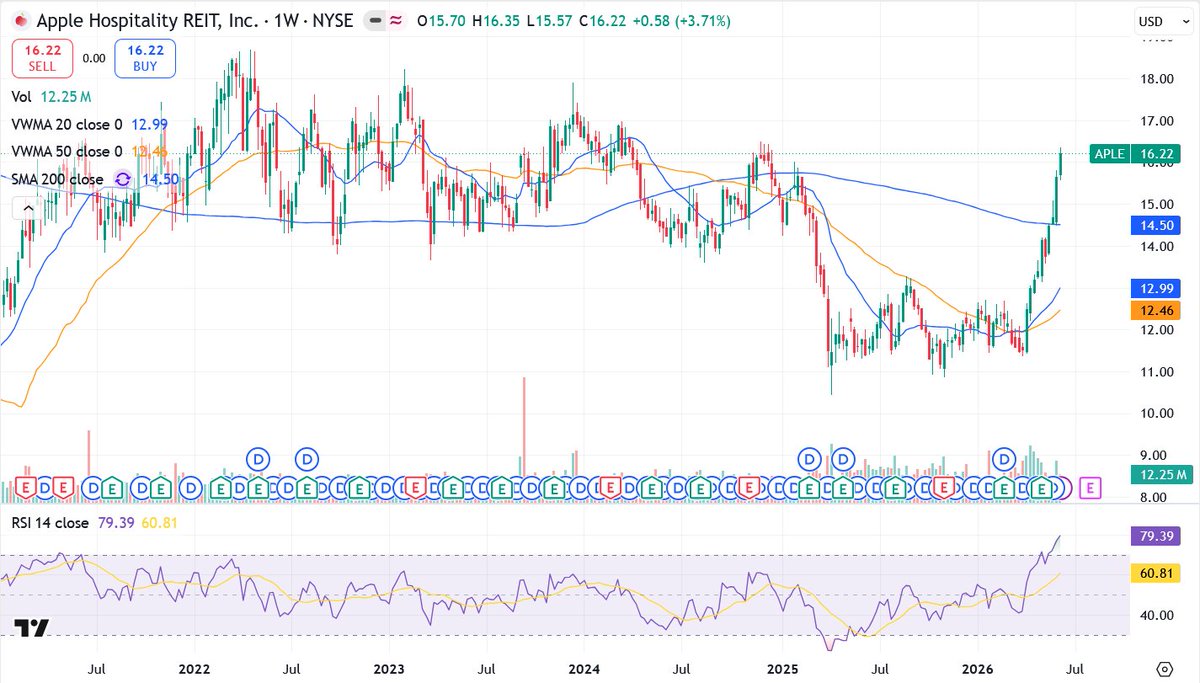Click the 0.00 spread value
The image size is (1200, 683).
(x=94, y=58)
